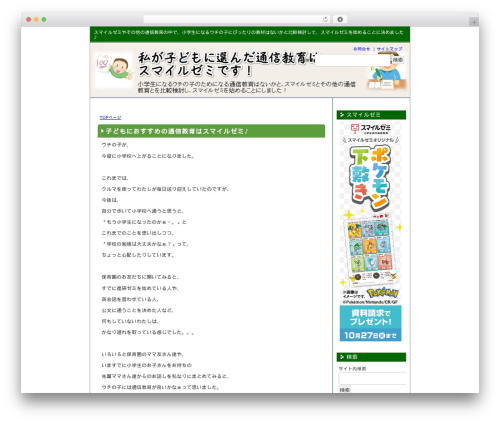This screenshot has height=423, width=500.
Task: Click the line これまでは、 in the article
Action: coord(115,178)
